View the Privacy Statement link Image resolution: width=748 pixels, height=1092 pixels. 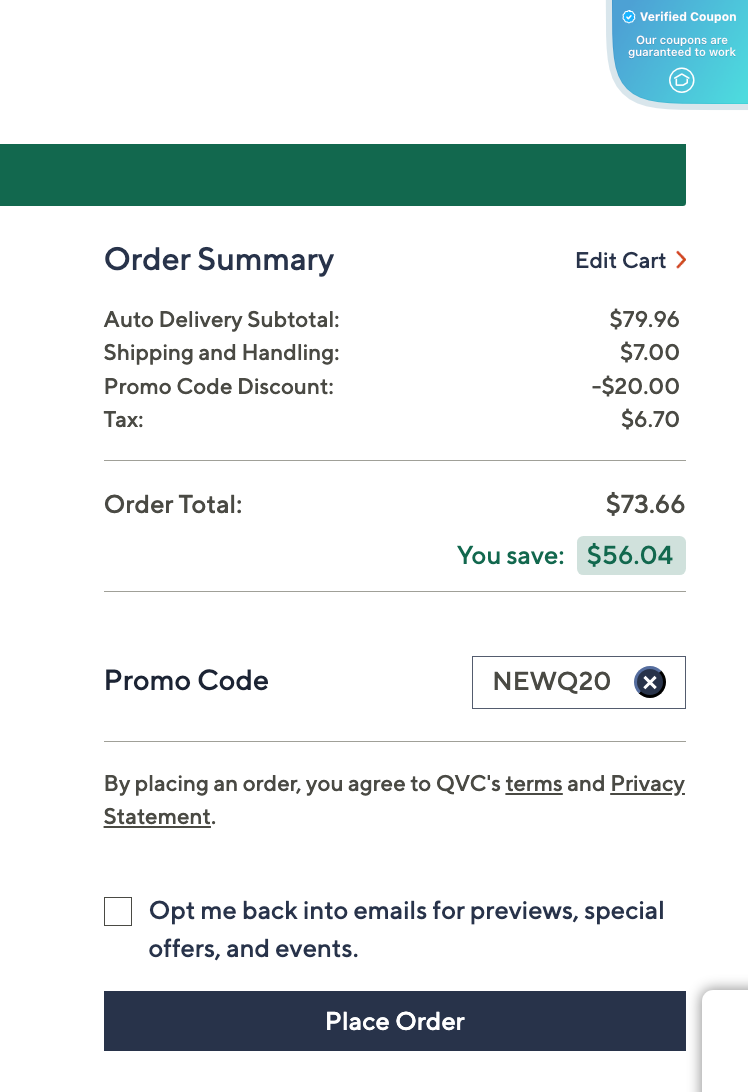[x=647, y=783]
